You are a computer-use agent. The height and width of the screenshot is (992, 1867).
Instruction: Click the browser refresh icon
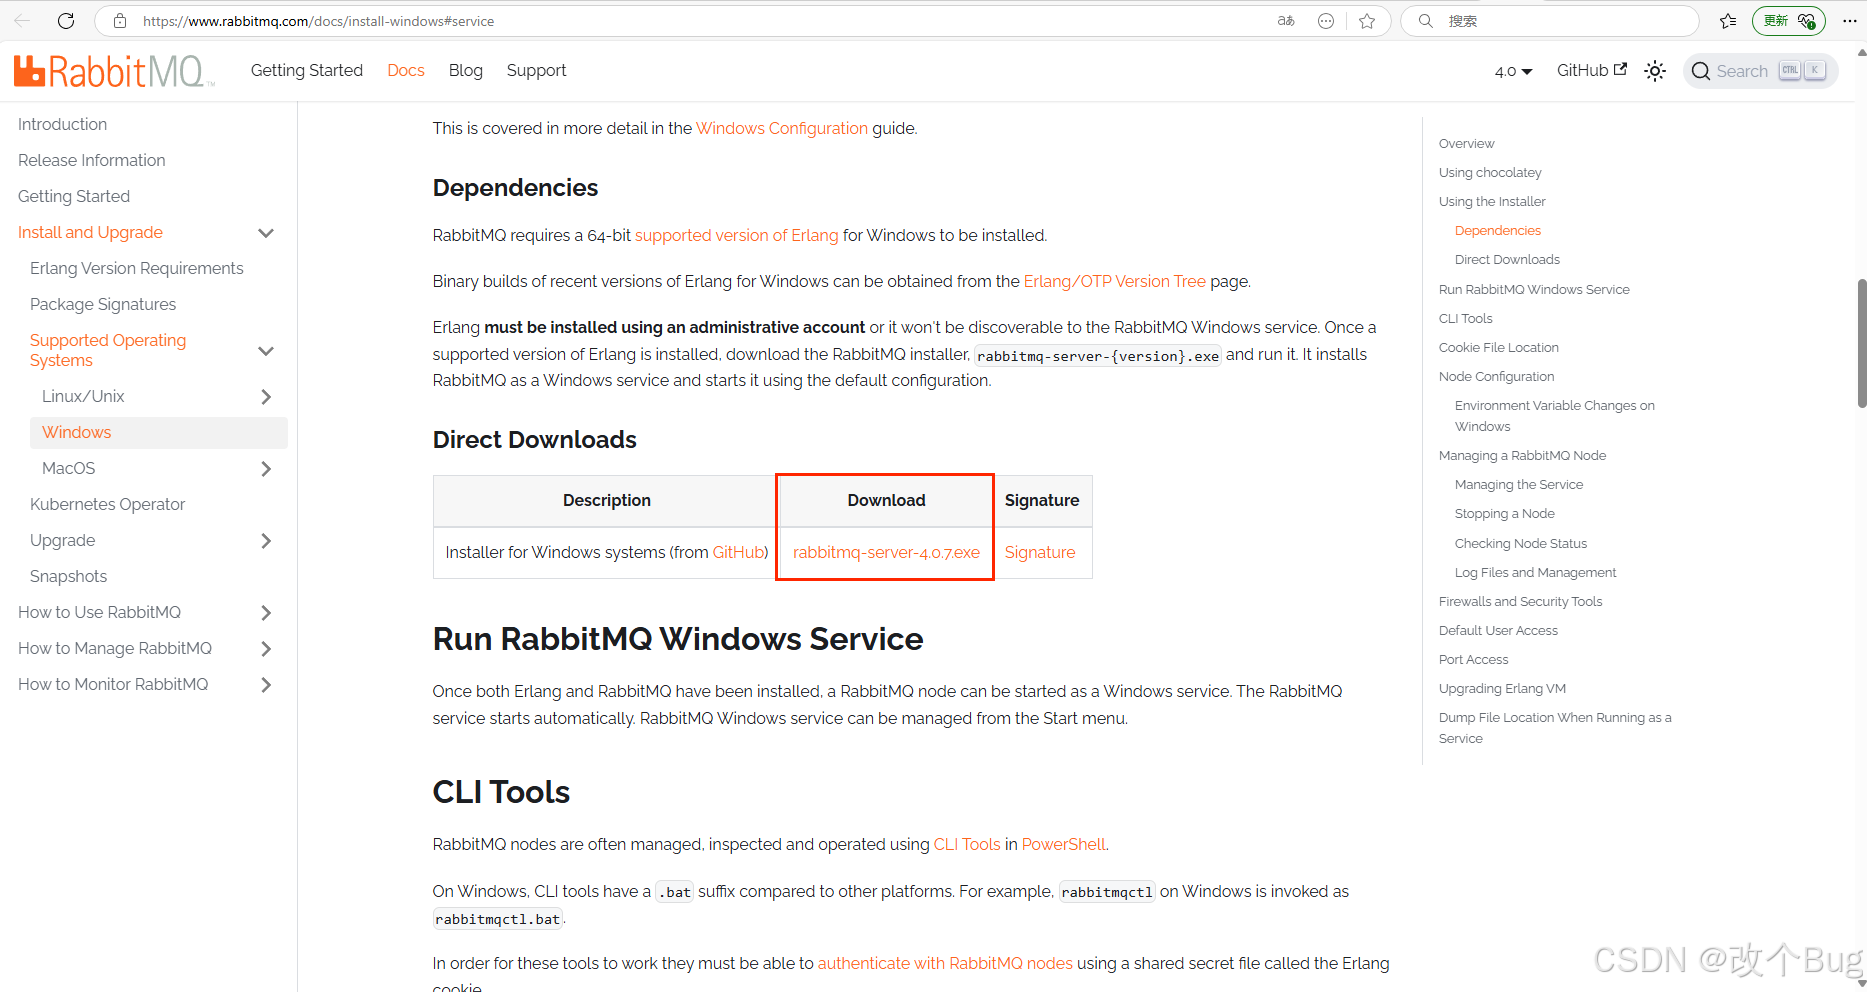pos(66,20)
